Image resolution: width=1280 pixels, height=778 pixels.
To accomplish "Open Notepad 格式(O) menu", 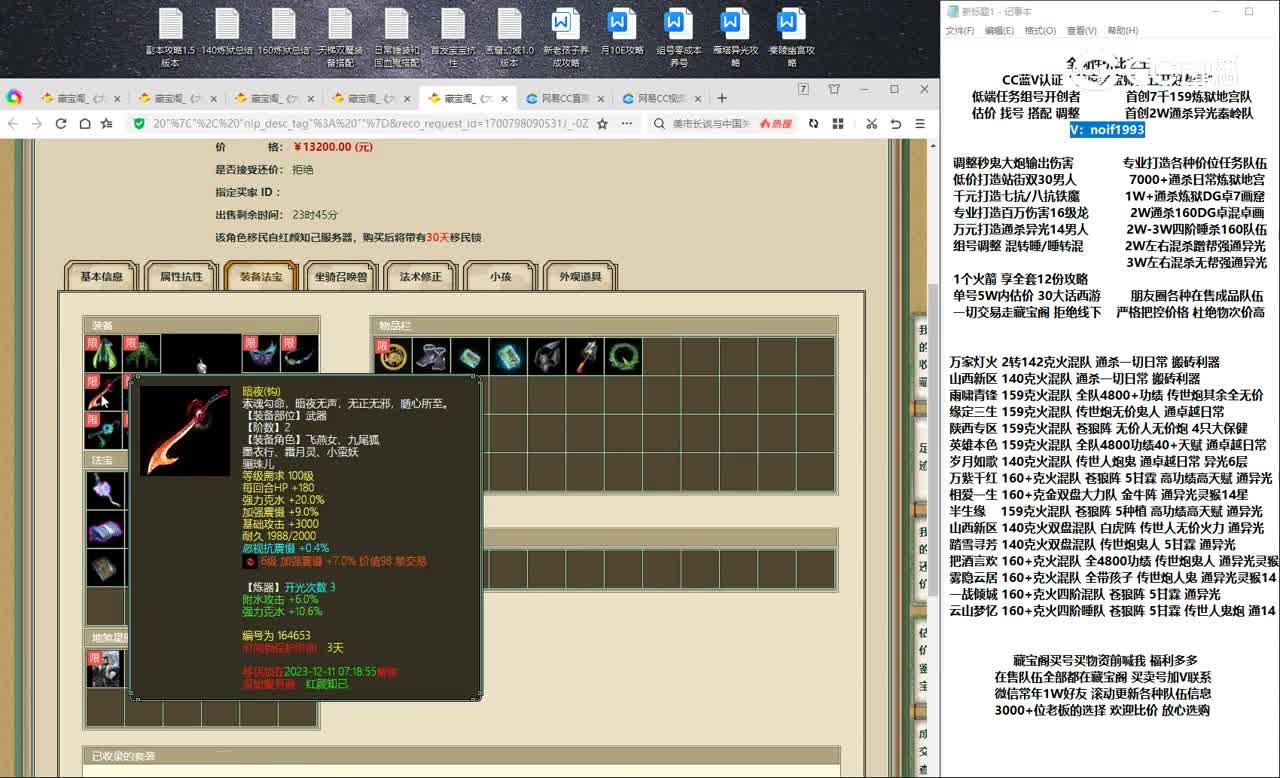I will pyautogui.click(x=1040, y=31).
